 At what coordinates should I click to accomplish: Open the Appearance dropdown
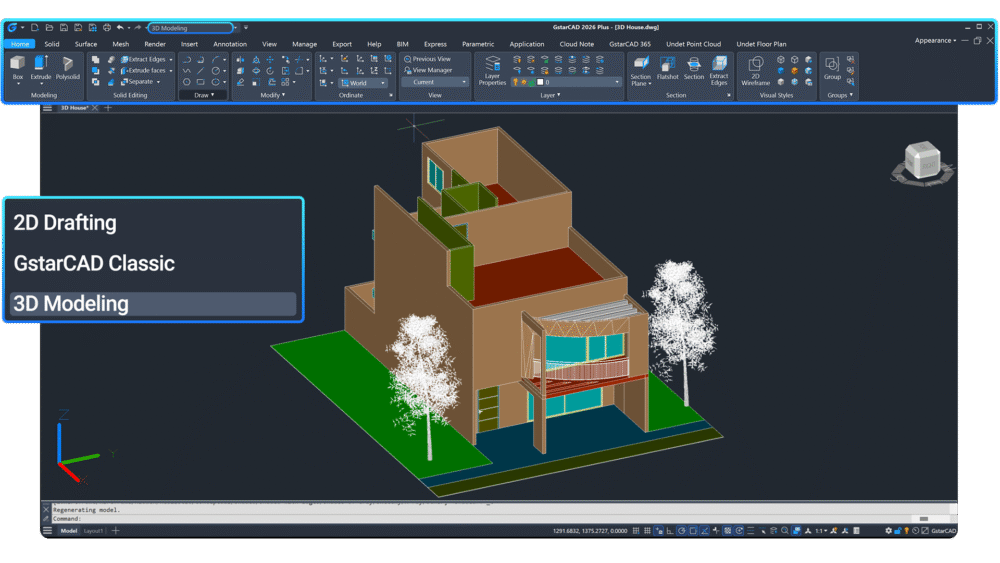935,40
